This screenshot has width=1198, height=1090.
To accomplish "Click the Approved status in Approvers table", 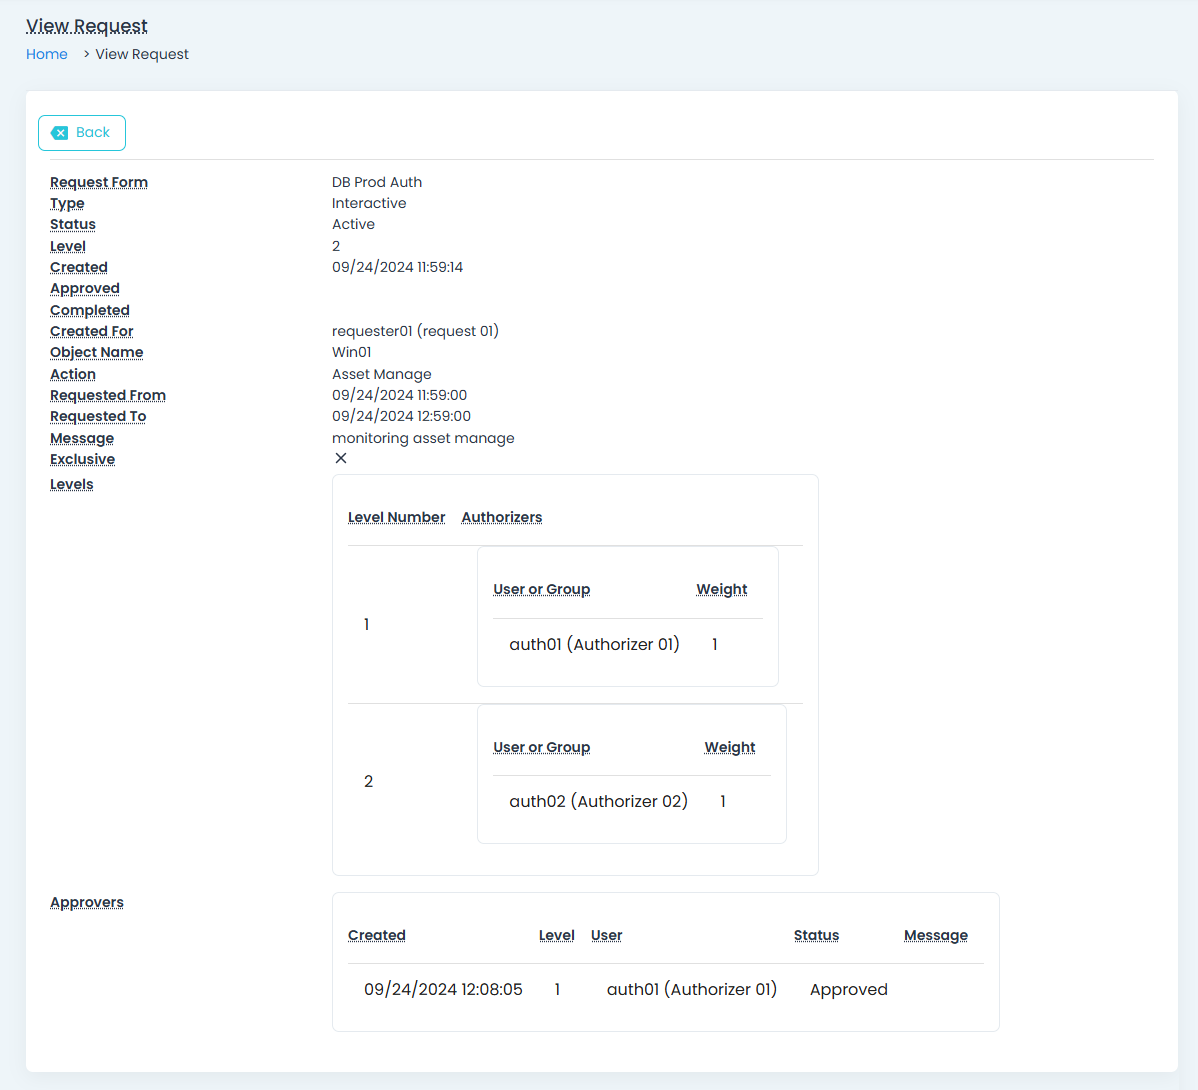I will click(x=849, y=989).
